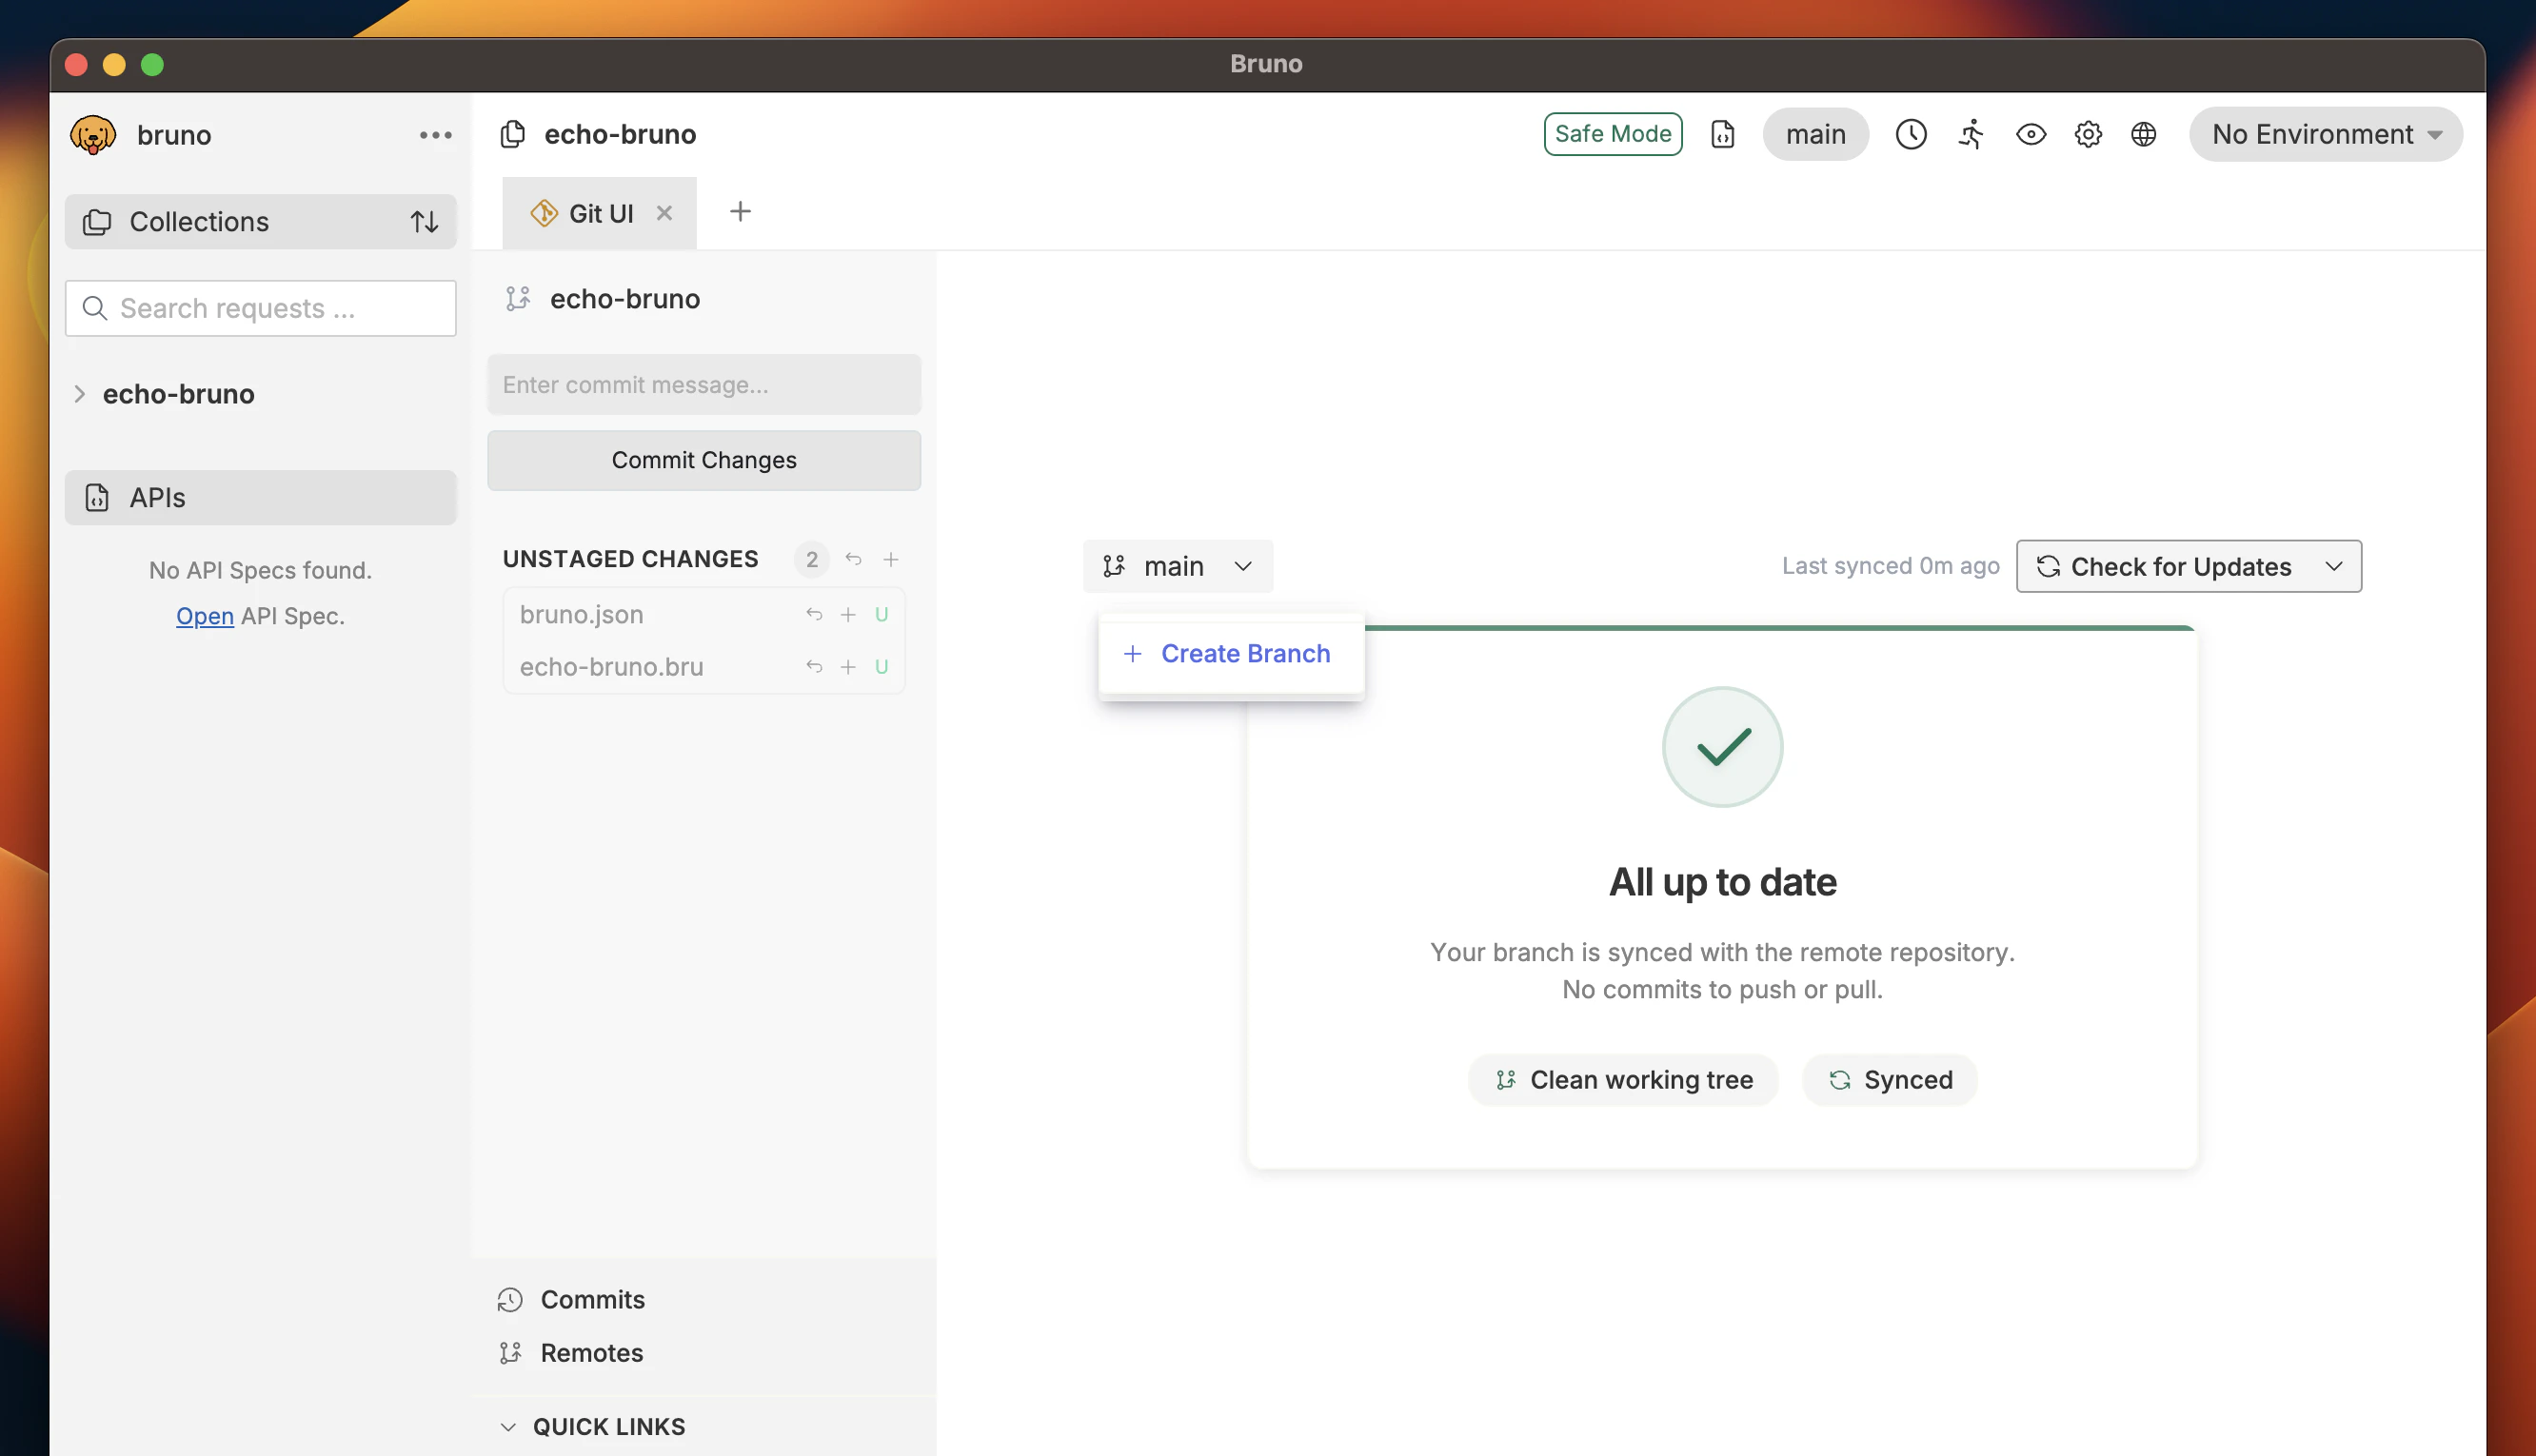2536x1456 pixels.
Task: Open the Commits section in the Git panel
Action: pyautogui.click(x=592, y=1299)
